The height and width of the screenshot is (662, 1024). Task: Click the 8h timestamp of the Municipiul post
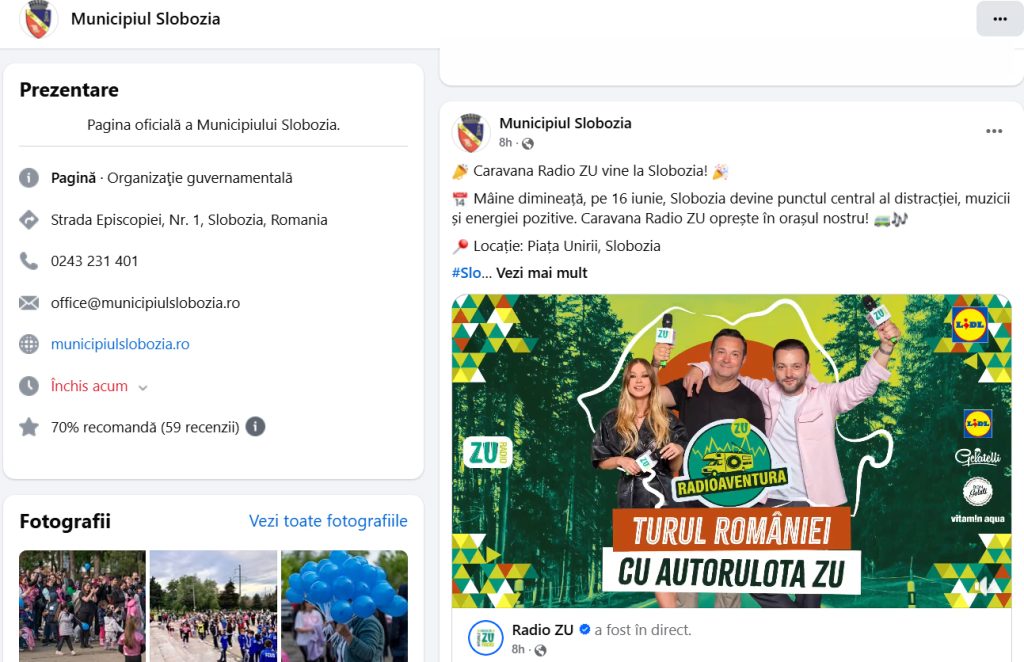tap(505, 143)
